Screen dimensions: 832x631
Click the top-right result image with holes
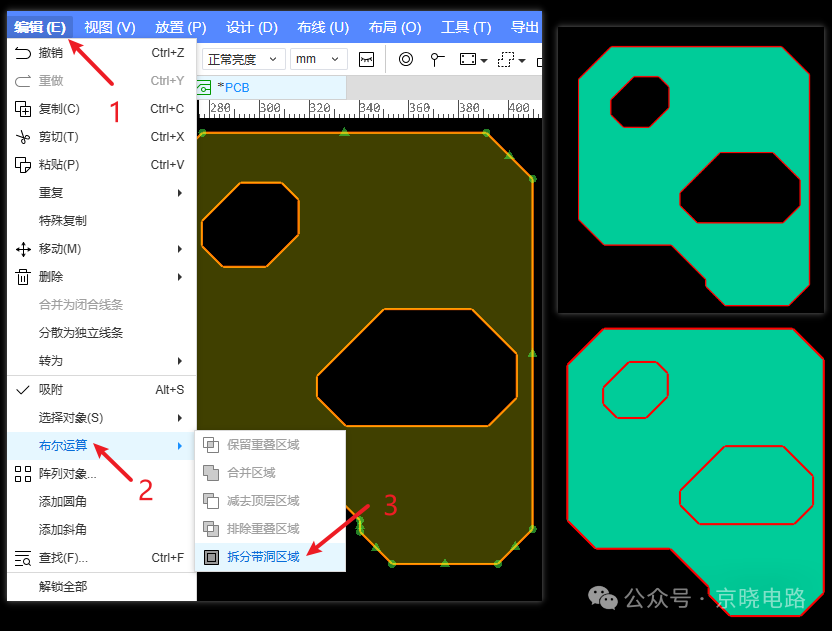(691, 170)
